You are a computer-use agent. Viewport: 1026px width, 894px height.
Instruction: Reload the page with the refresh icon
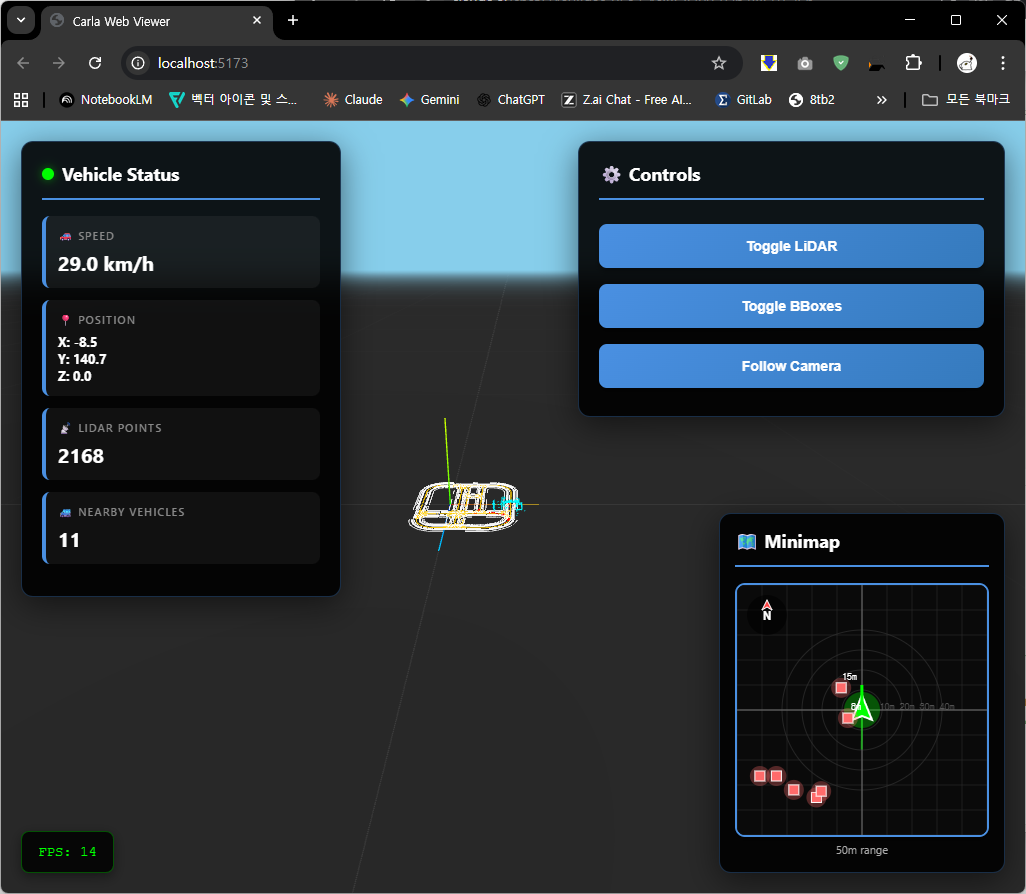(95, 63)
